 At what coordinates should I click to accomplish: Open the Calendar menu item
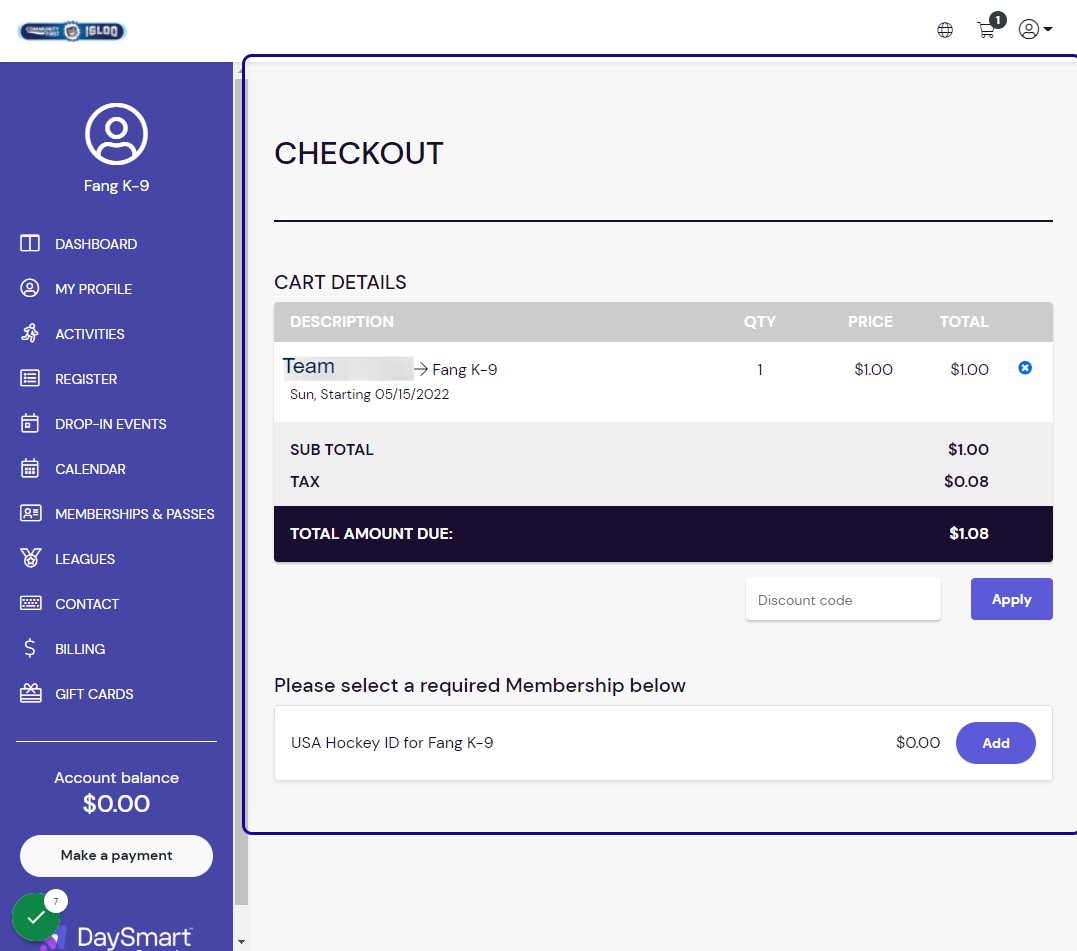[90, 469]
